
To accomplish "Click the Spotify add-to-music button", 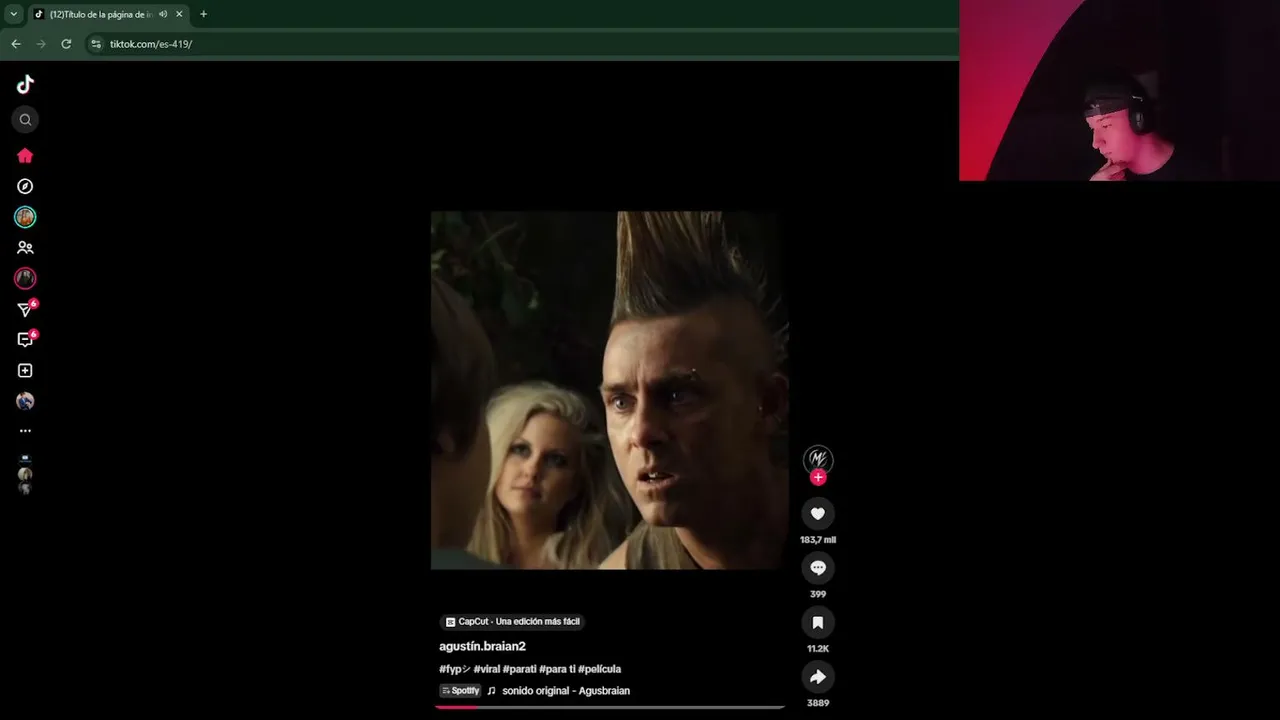I will click(x=461, y=691).
